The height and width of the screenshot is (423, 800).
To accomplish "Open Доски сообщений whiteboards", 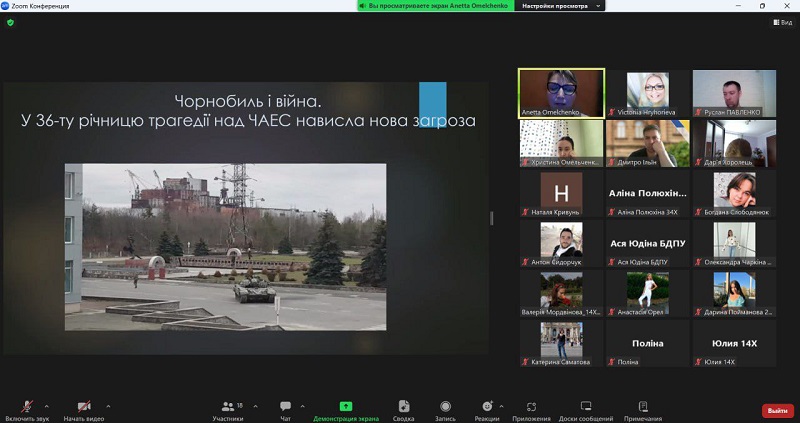I will [586, 408].
